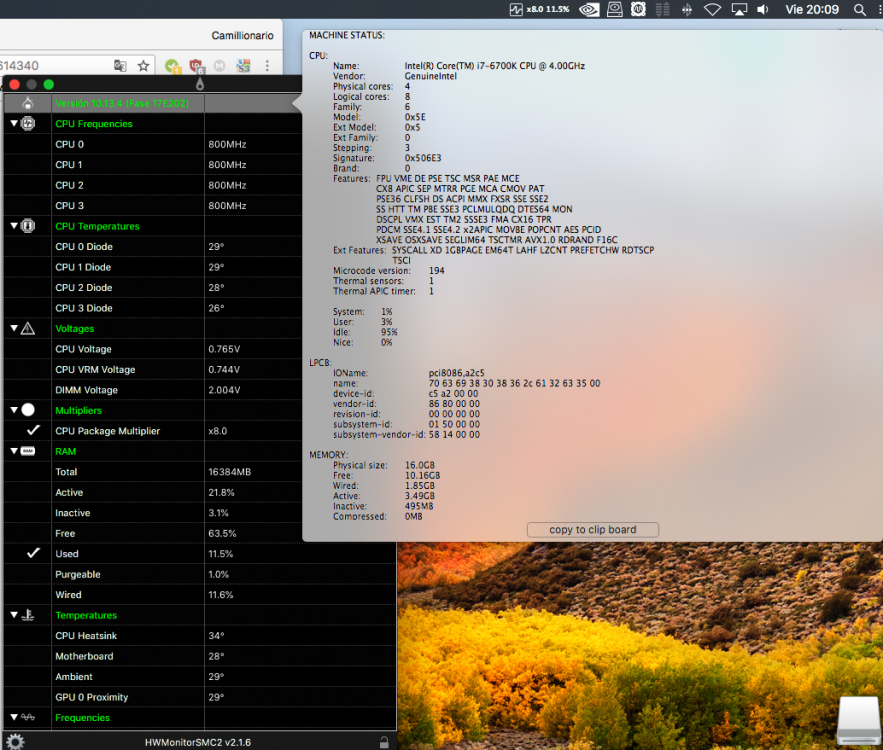Uncheck the Used RAM menu bar display
This screenshot has height=750, width=883.
click(33, 553)
